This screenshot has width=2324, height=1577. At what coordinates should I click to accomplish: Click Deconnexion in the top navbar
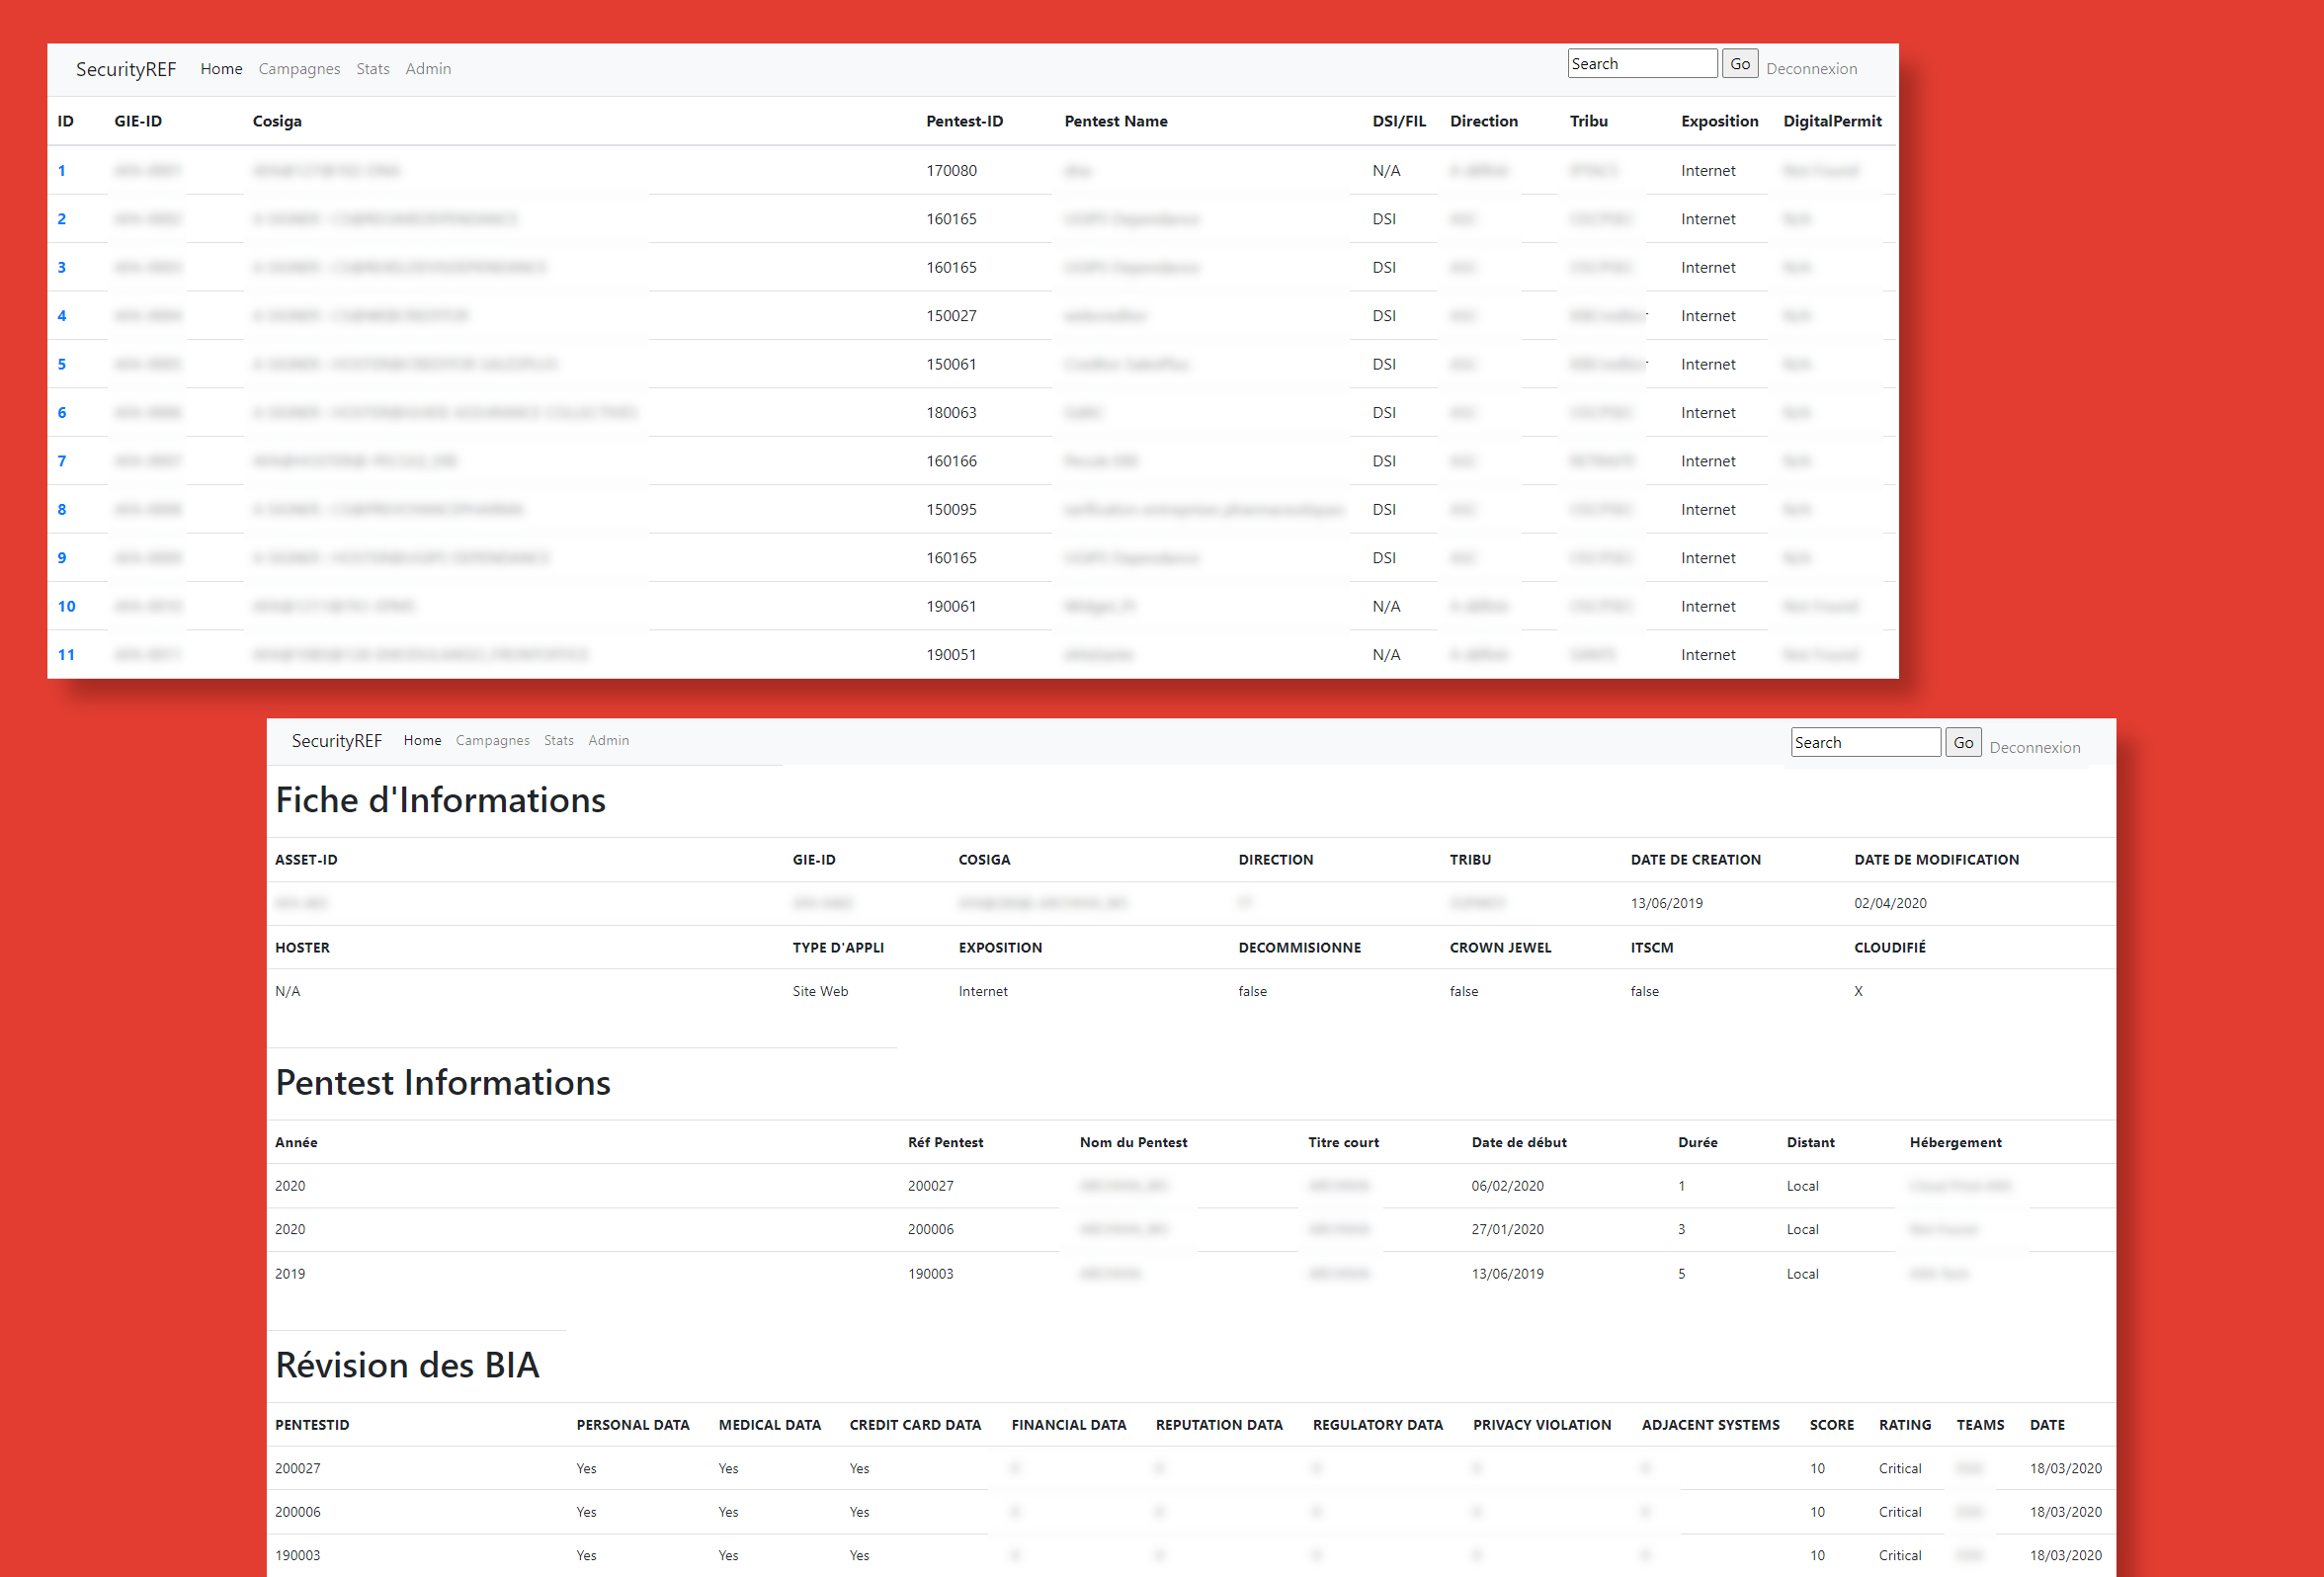[1811, 69]
